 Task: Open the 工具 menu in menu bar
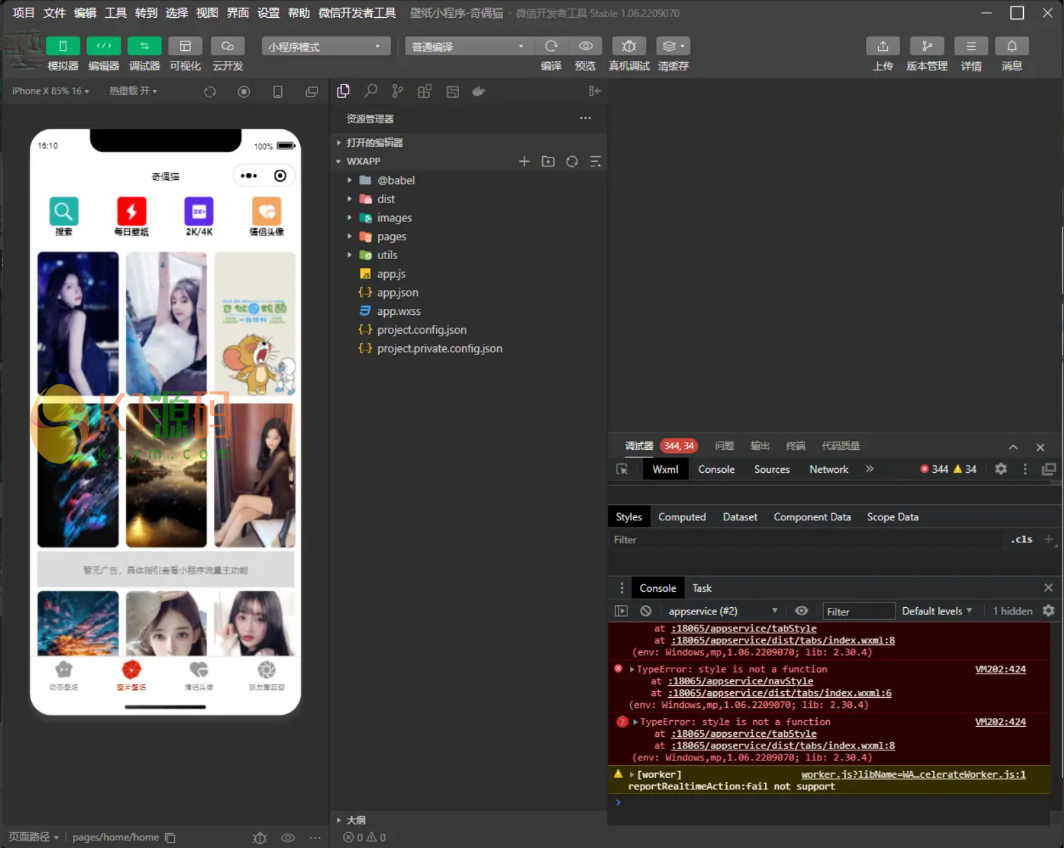[x=116, y=13]
